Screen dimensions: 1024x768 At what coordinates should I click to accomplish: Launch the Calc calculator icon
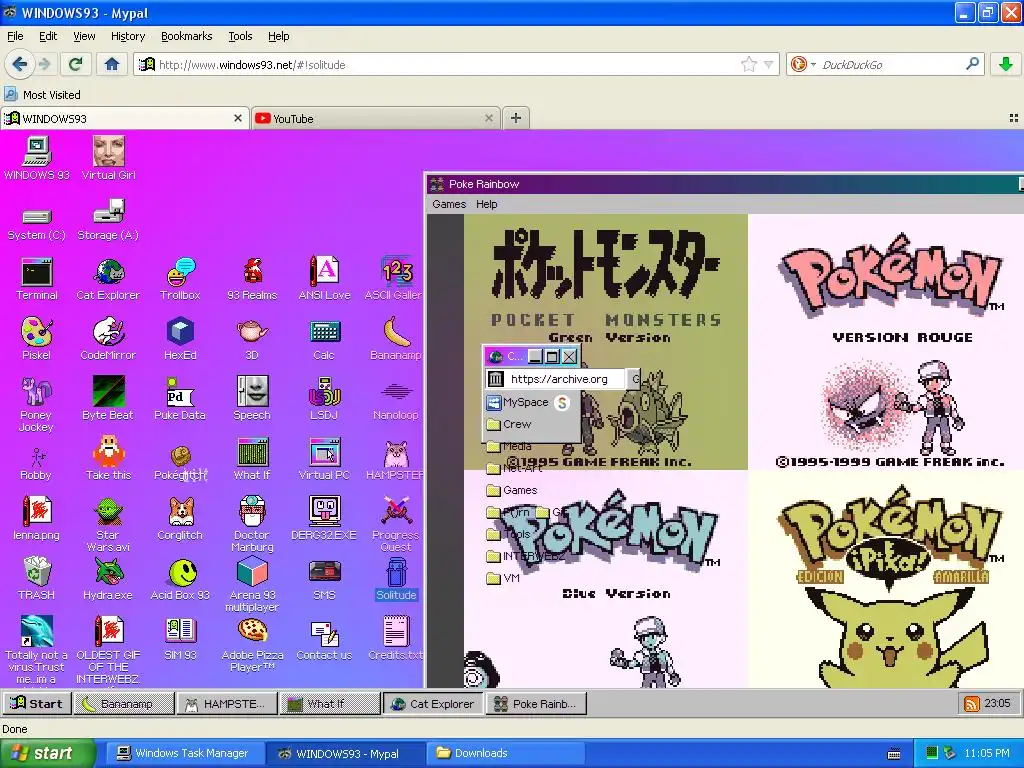pyautogui.click(x=324, y=339)
